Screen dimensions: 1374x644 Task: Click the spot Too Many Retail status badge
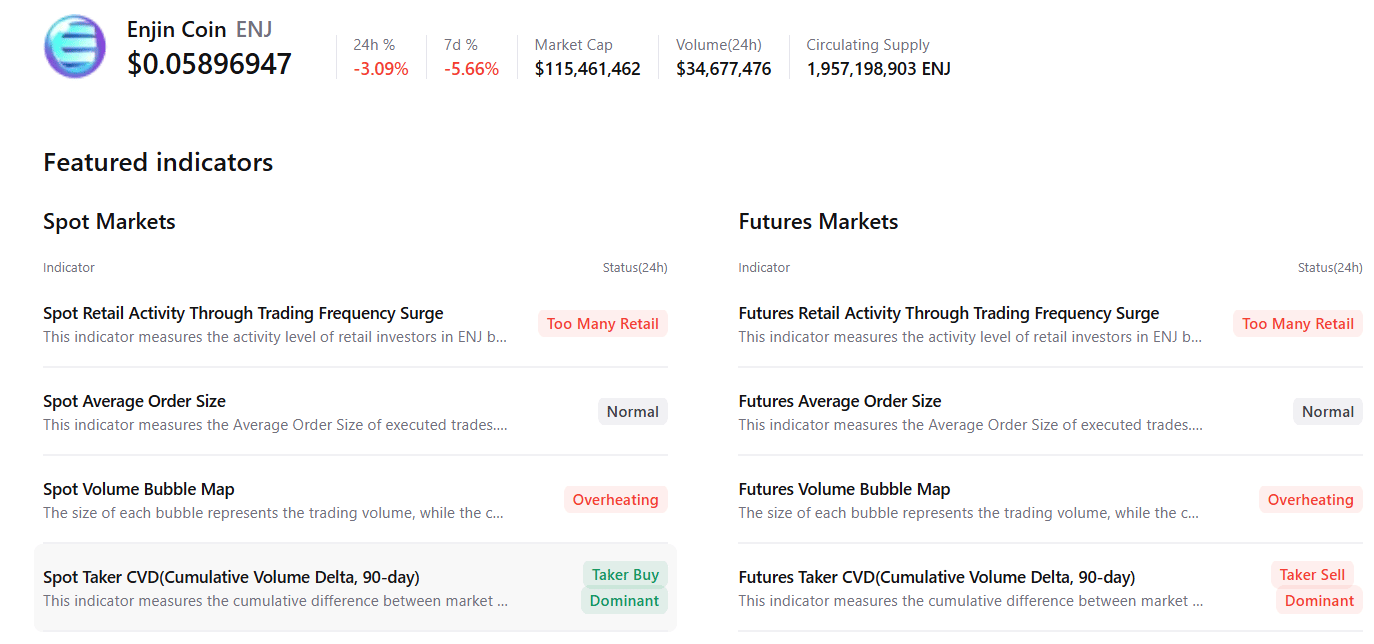point(602,324)
